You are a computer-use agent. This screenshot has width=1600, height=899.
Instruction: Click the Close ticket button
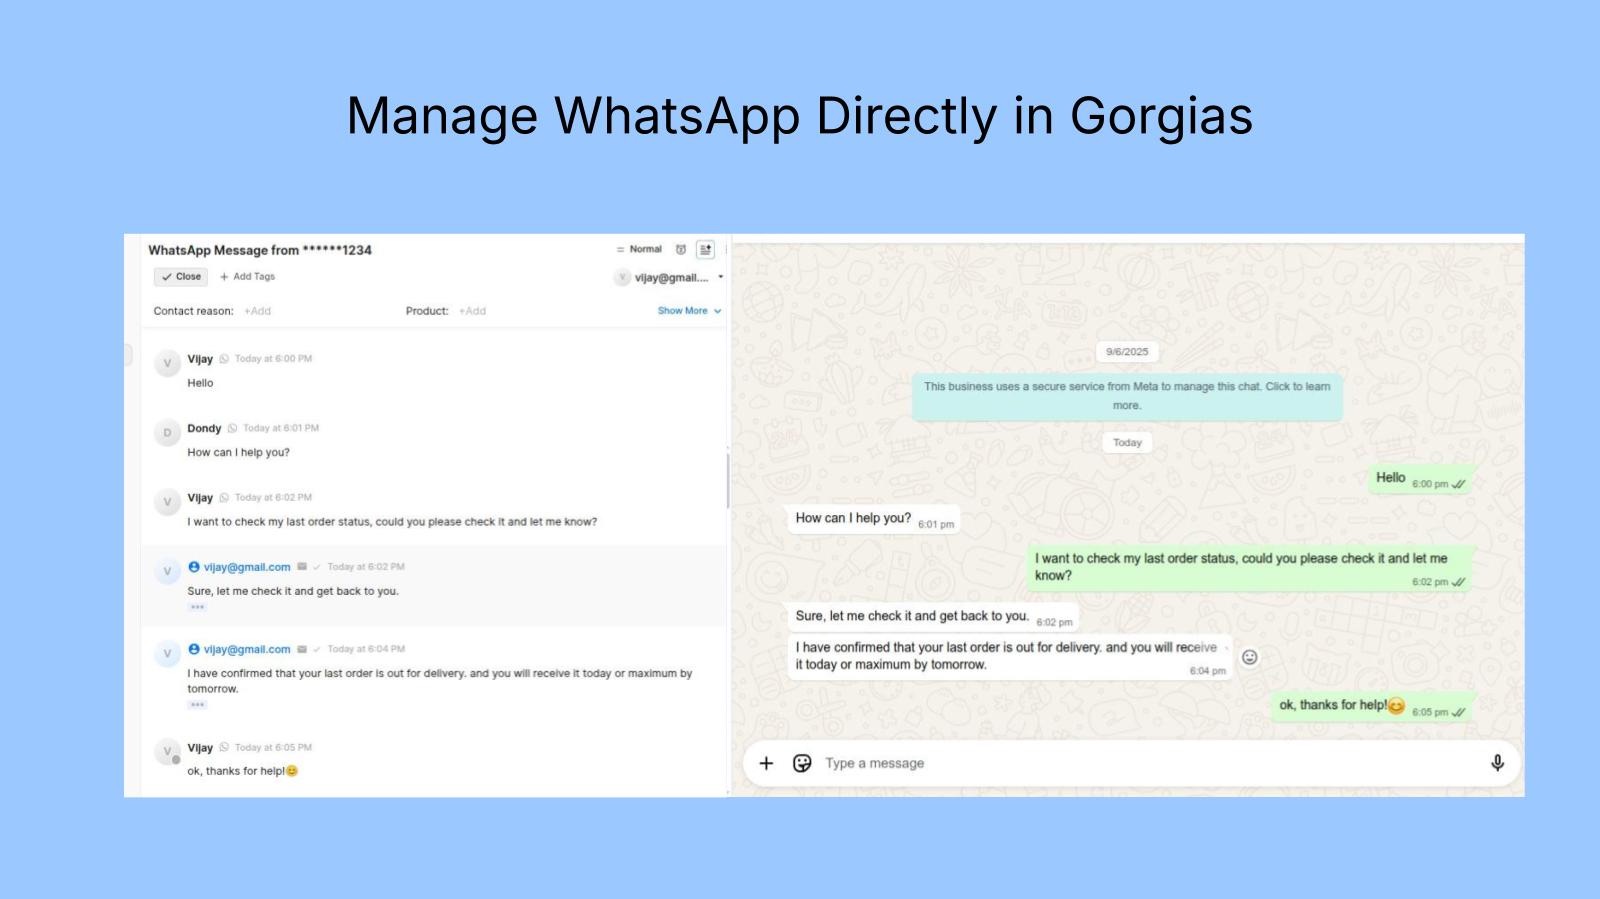181,277
